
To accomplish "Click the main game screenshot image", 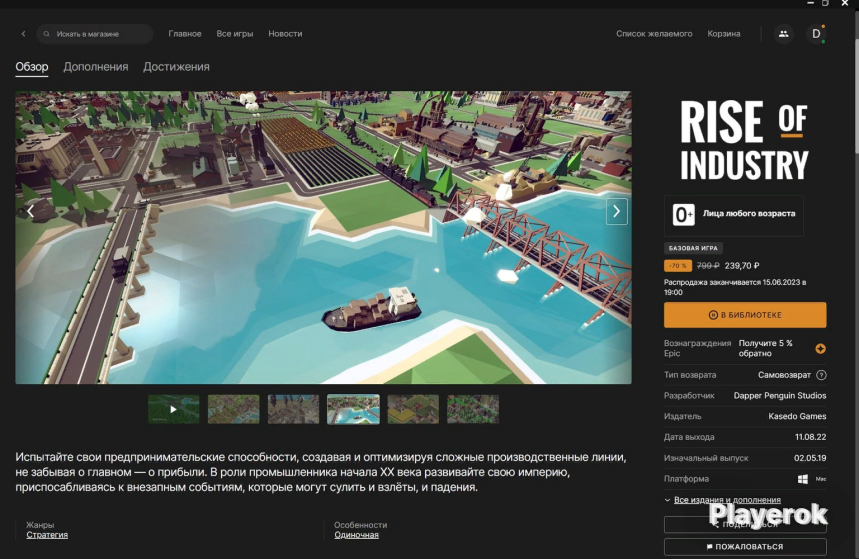I will coord(323,237).
